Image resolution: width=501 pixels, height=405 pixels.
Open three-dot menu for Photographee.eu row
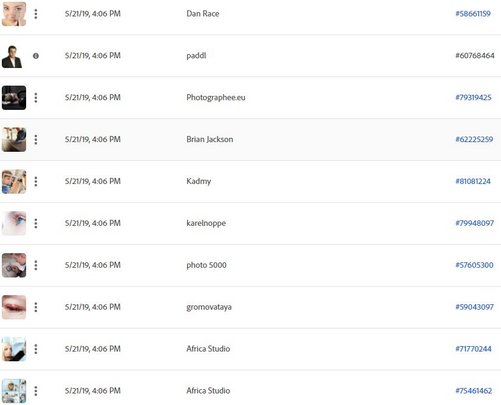coord(36,98)
